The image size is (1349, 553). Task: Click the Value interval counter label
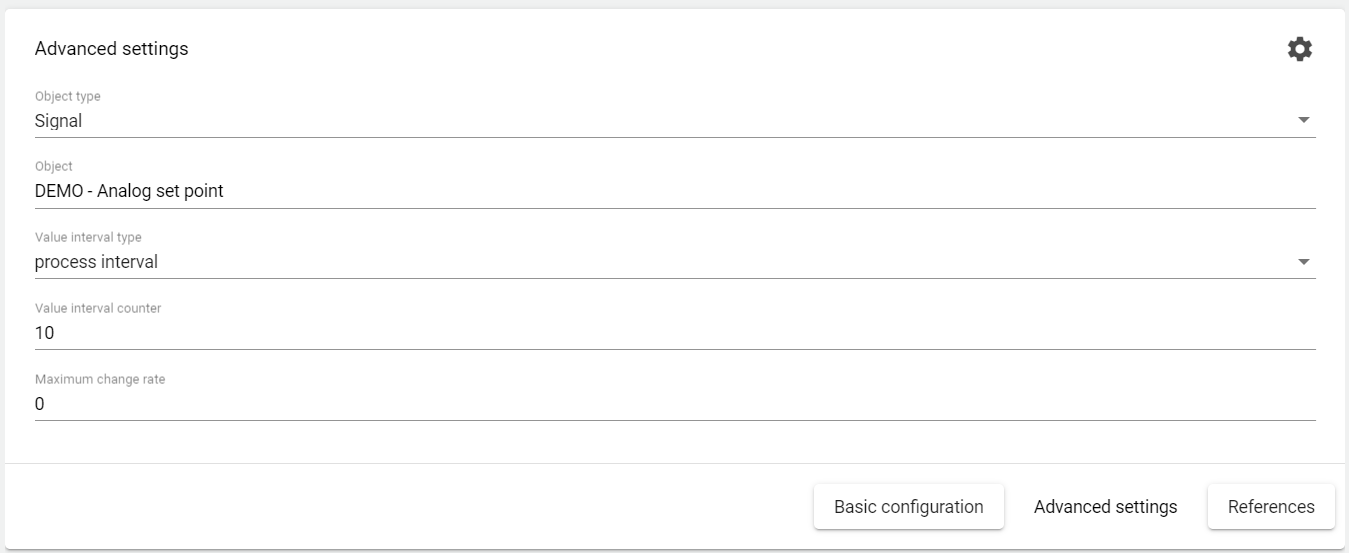pyautogui.click(x=98, y=308)
